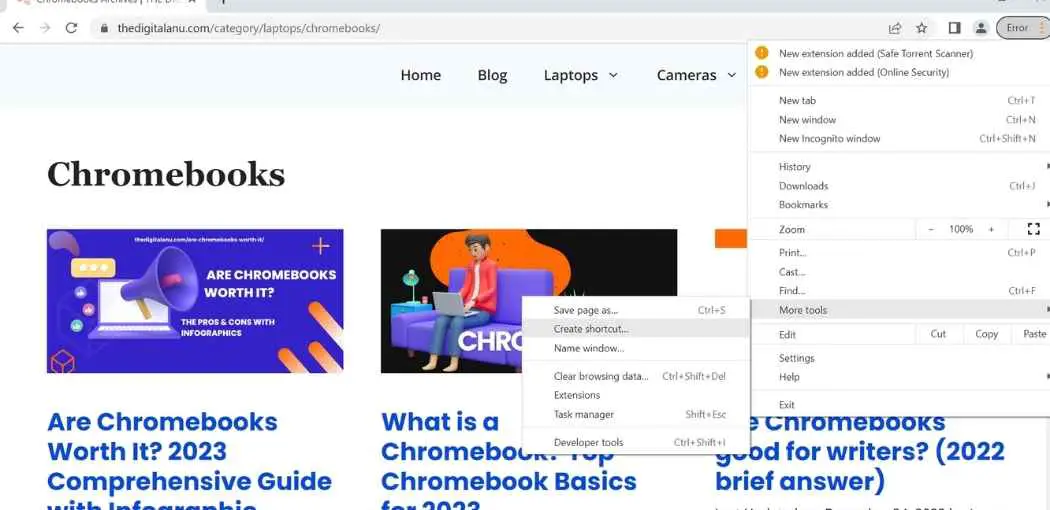
Task: Open Settings from Chrome menu
Action: point(899,358)
